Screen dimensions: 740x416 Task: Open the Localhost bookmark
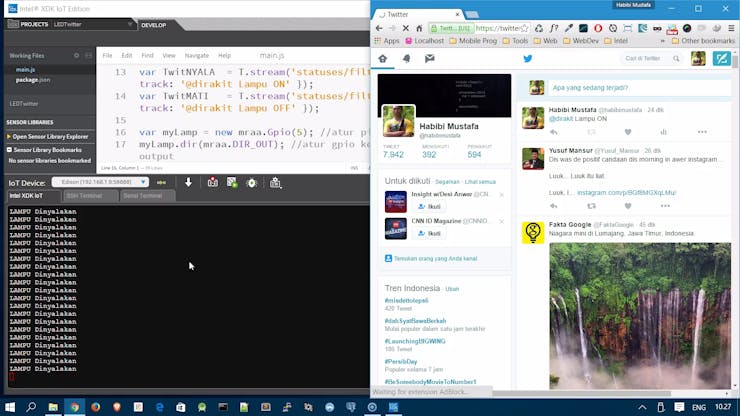click(424, 41)
